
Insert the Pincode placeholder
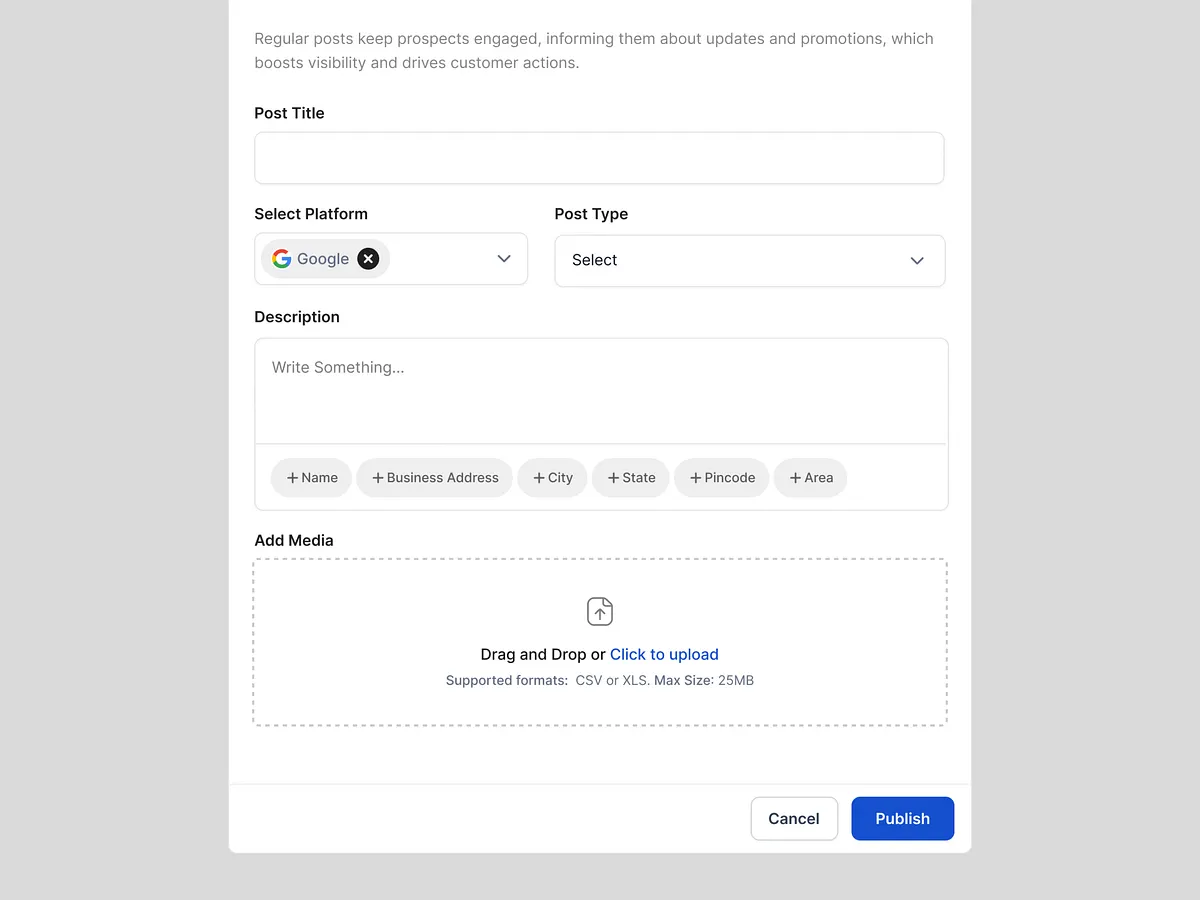tap(721, 478)
